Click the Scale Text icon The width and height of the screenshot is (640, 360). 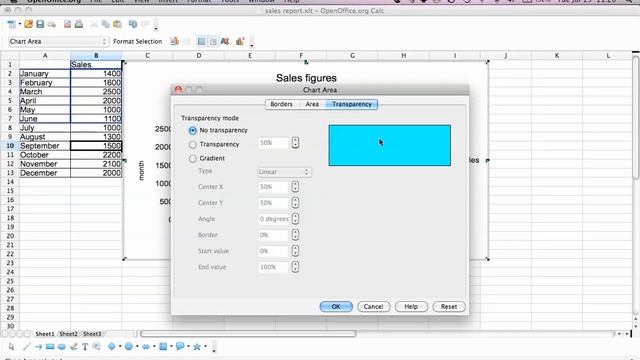pos(225,41)
